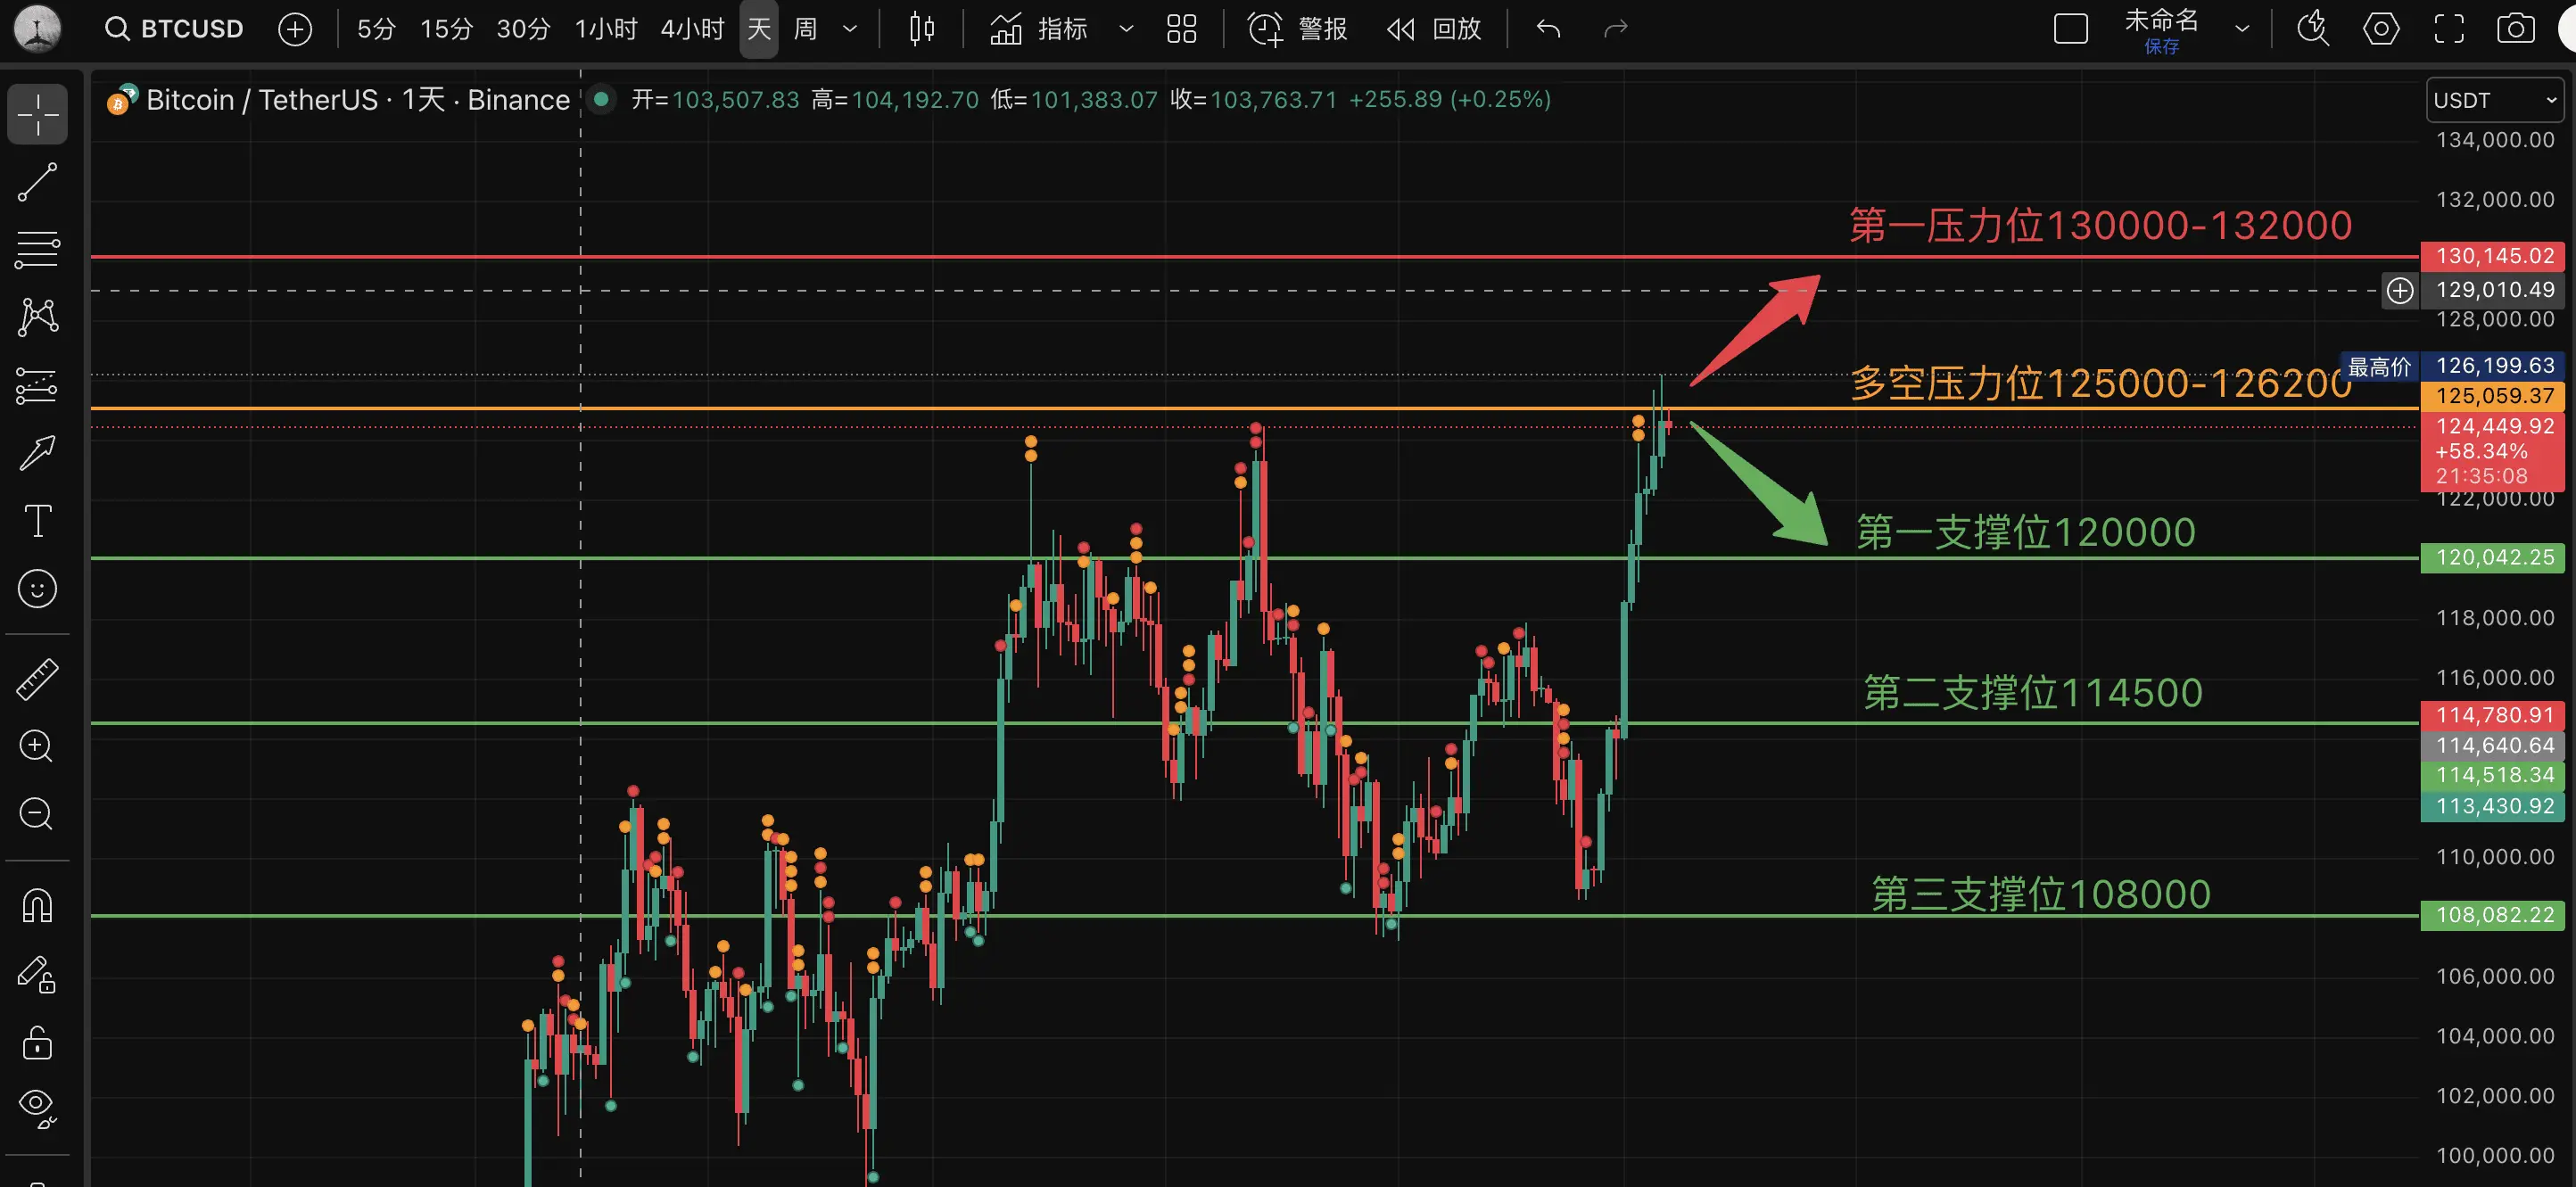The width and height of the screenshot is (2576, 1187).
Task: Toggle lock all drawings padlock
Action: 37,1042
